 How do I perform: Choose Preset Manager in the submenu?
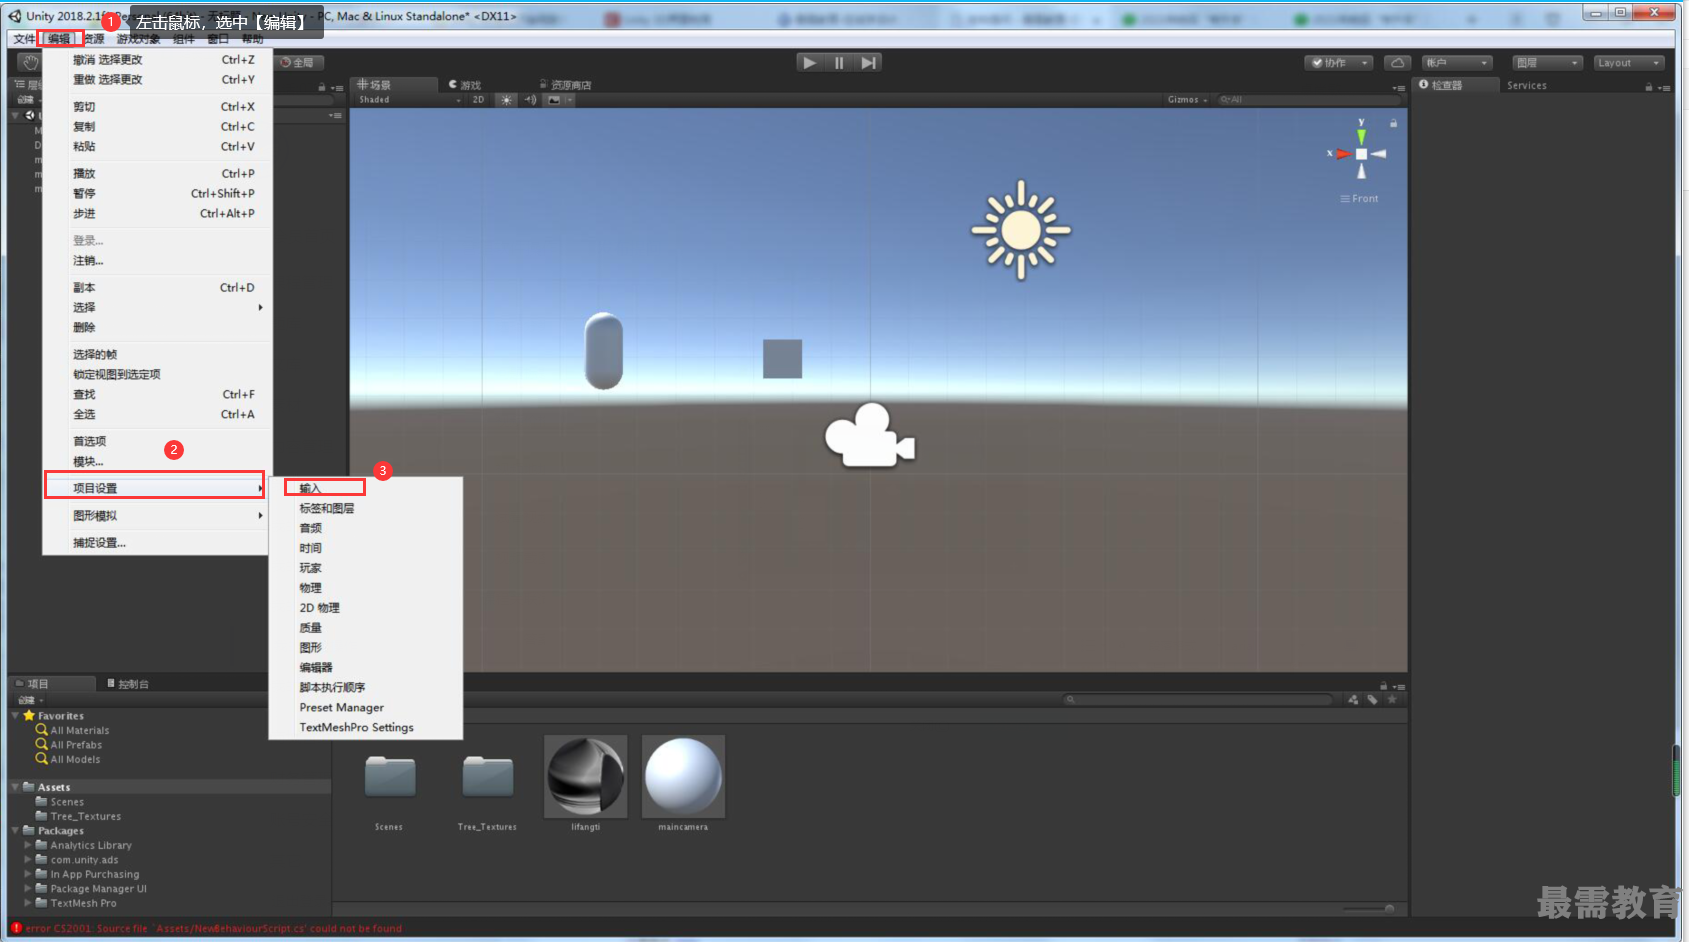pos(366,707)
